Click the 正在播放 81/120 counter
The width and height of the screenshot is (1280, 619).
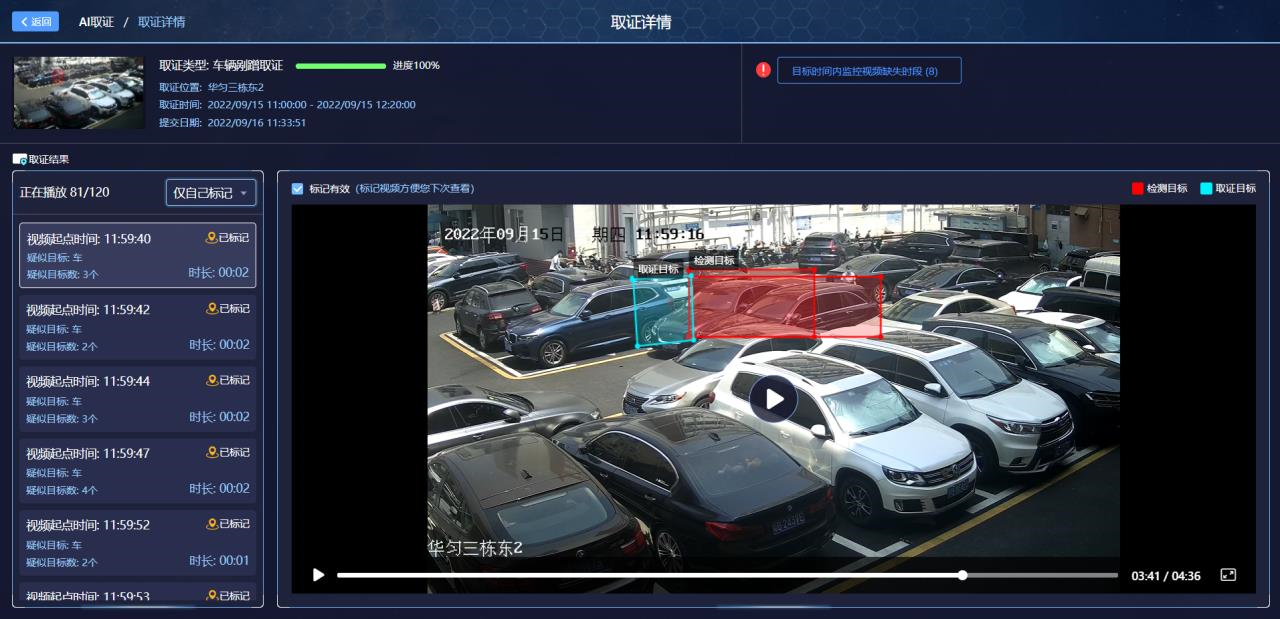click(65, 192)
